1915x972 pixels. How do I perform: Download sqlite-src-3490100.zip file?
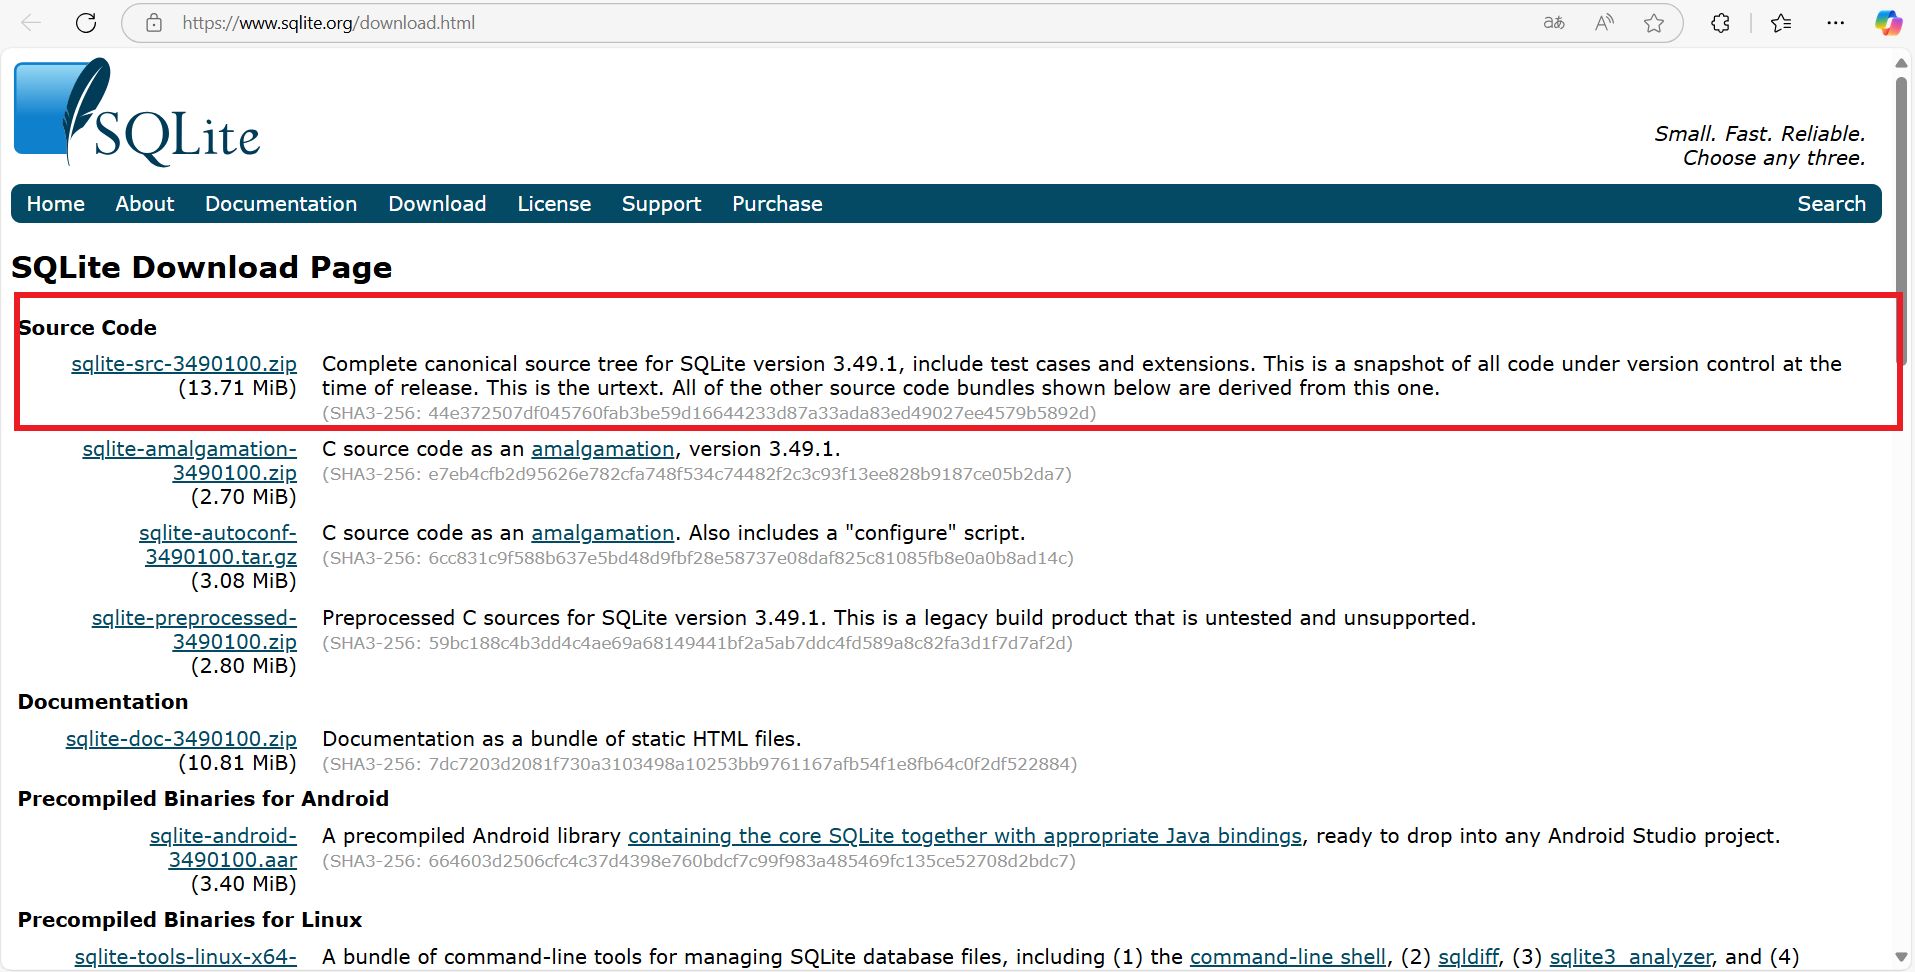click(184, 364)
